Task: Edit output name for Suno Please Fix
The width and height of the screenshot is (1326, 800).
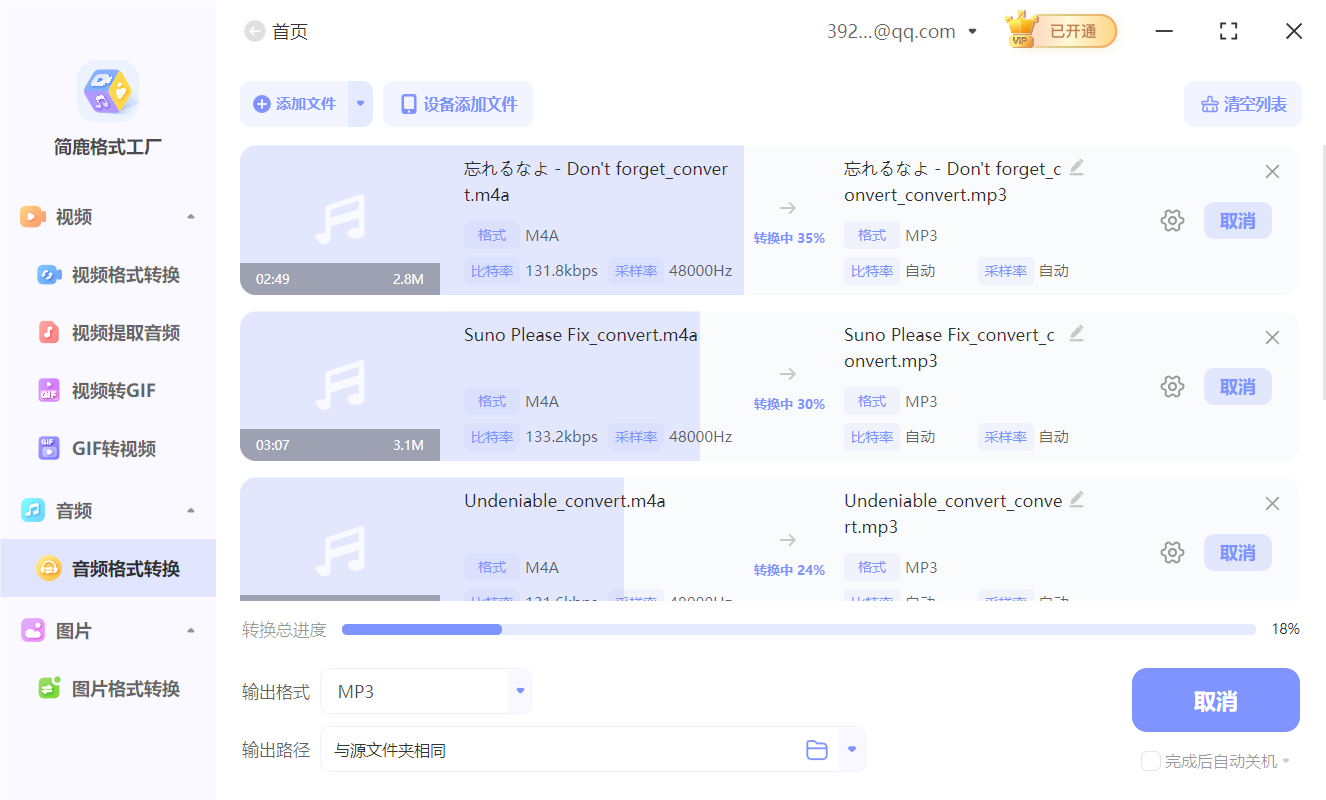Action: [1076, 333]
